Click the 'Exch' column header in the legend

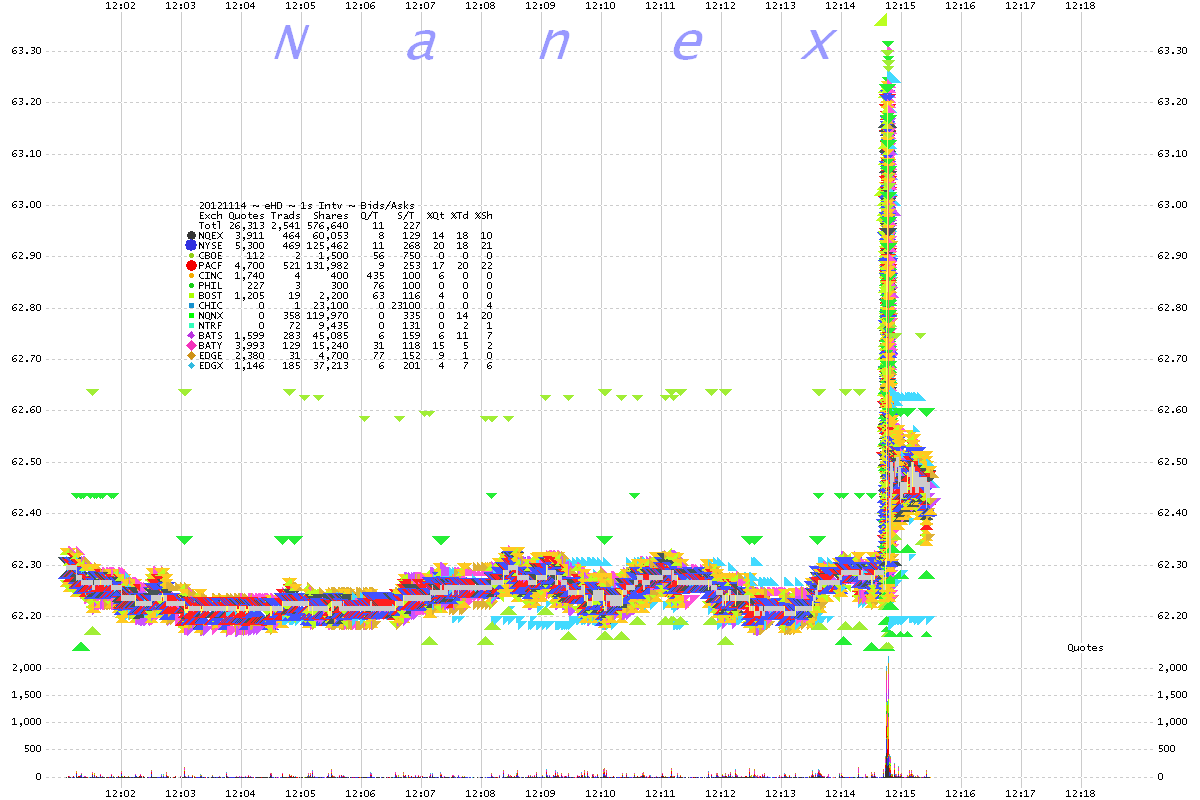click(211, 215)
